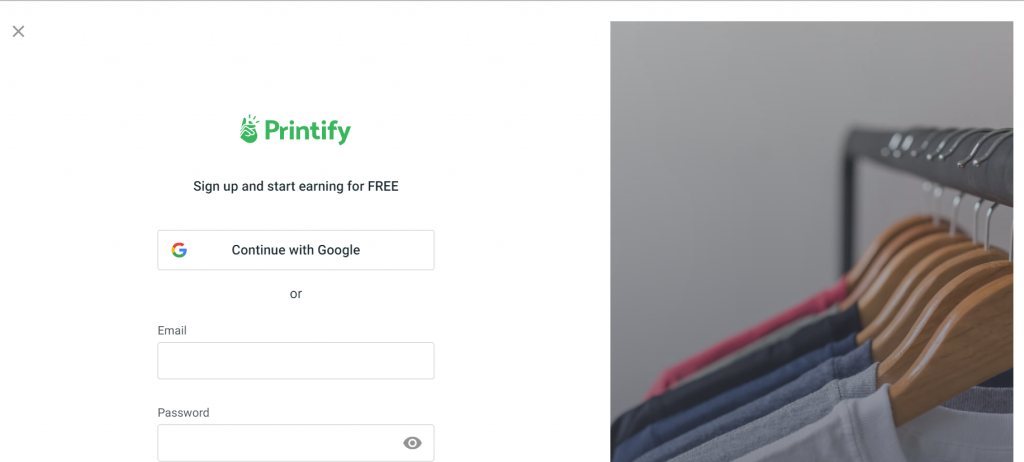Click the Google G logo icon

click(x=179, y=250)
